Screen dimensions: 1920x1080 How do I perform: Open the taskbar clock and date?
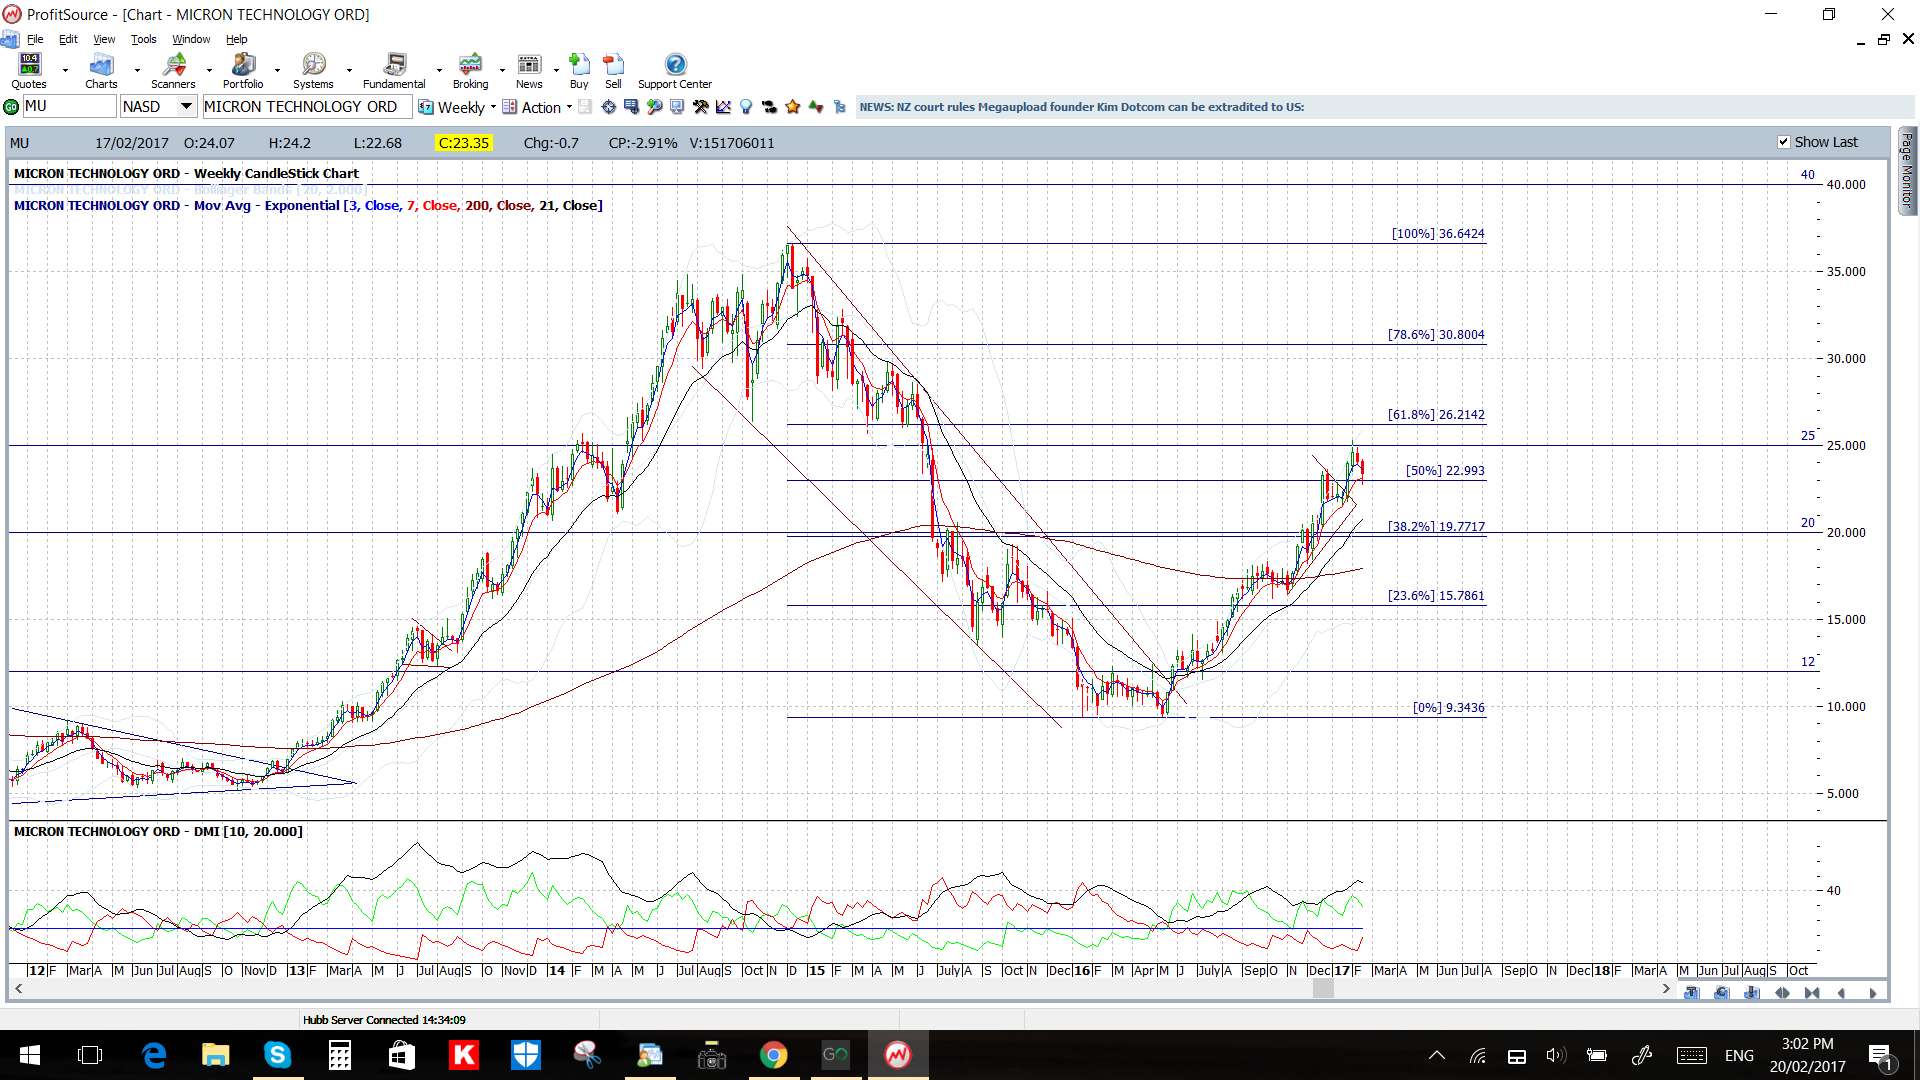click(x=1807, y=1055)
